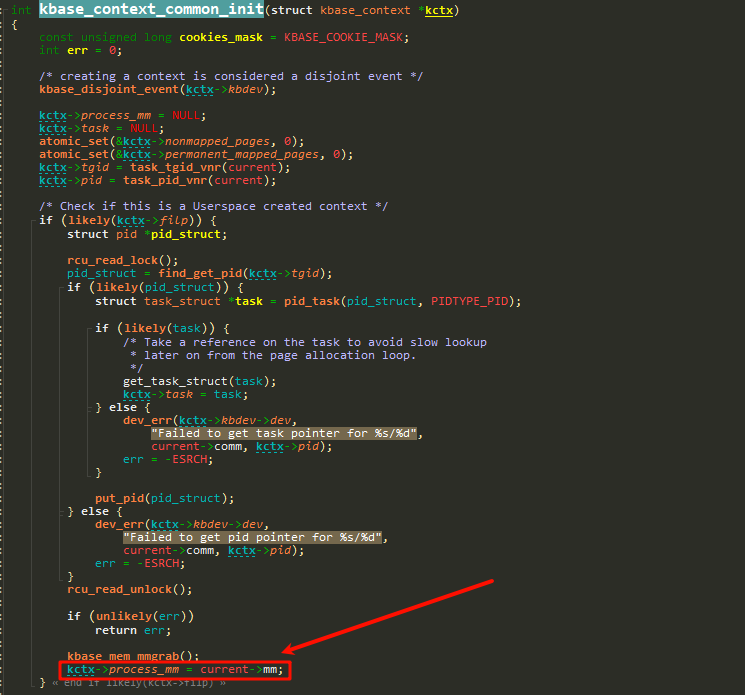Click the "Failed to get pid pointer" string
The width and height of the screenshot is (745, 695).
[254, 537]
